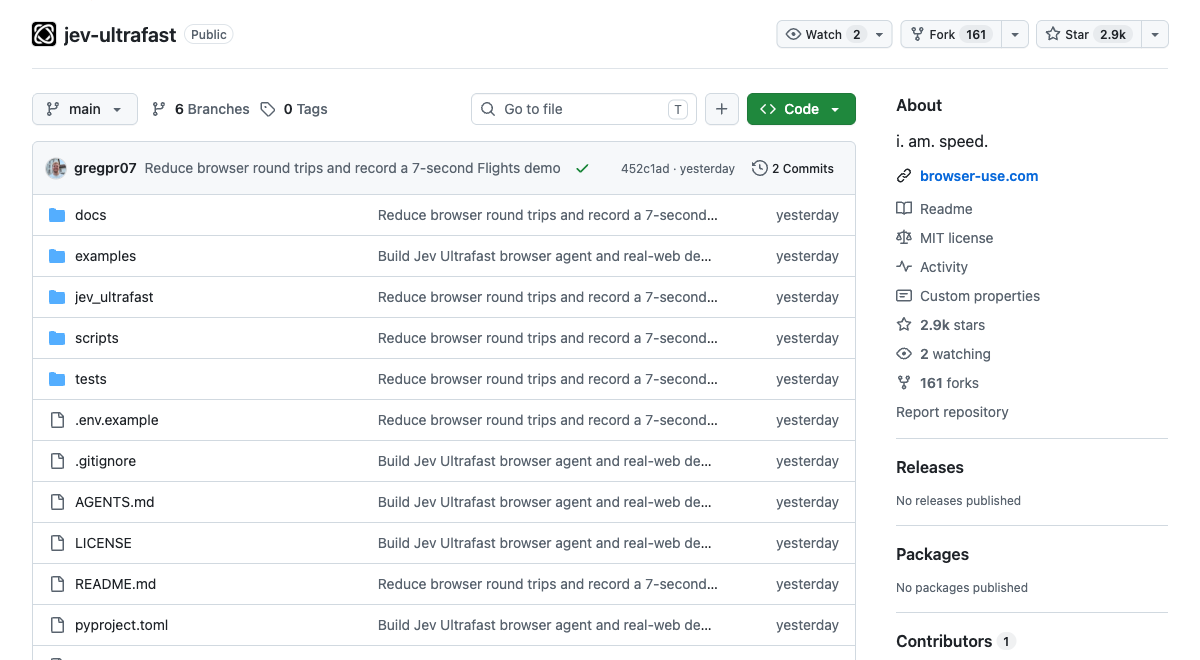
Task: Open the Custom properties link
Action: (980, 296)
